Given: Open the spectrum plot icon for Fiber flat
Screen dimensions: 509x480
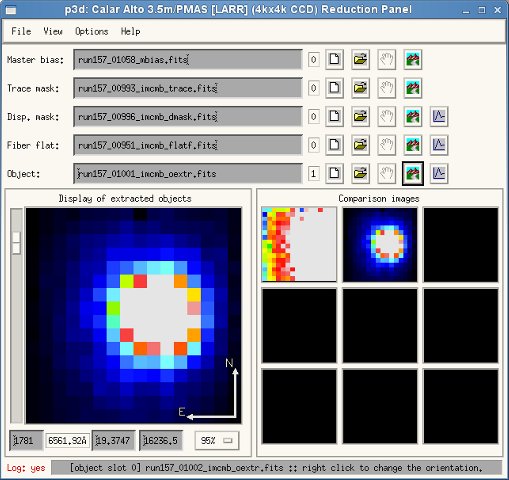Looking at the screenshot, I should [439, 145].
